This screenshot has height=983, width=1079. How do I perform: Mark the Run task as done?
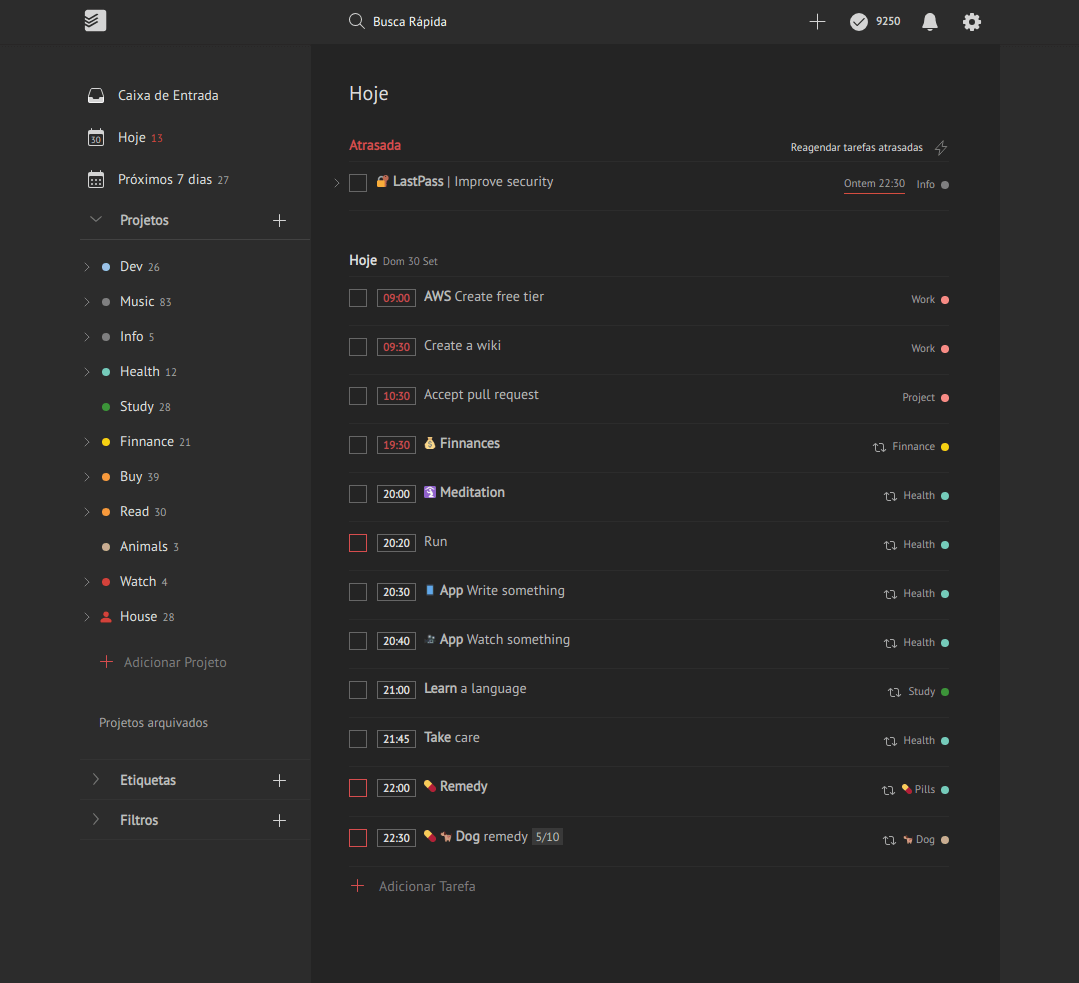(x=357, y=542)
